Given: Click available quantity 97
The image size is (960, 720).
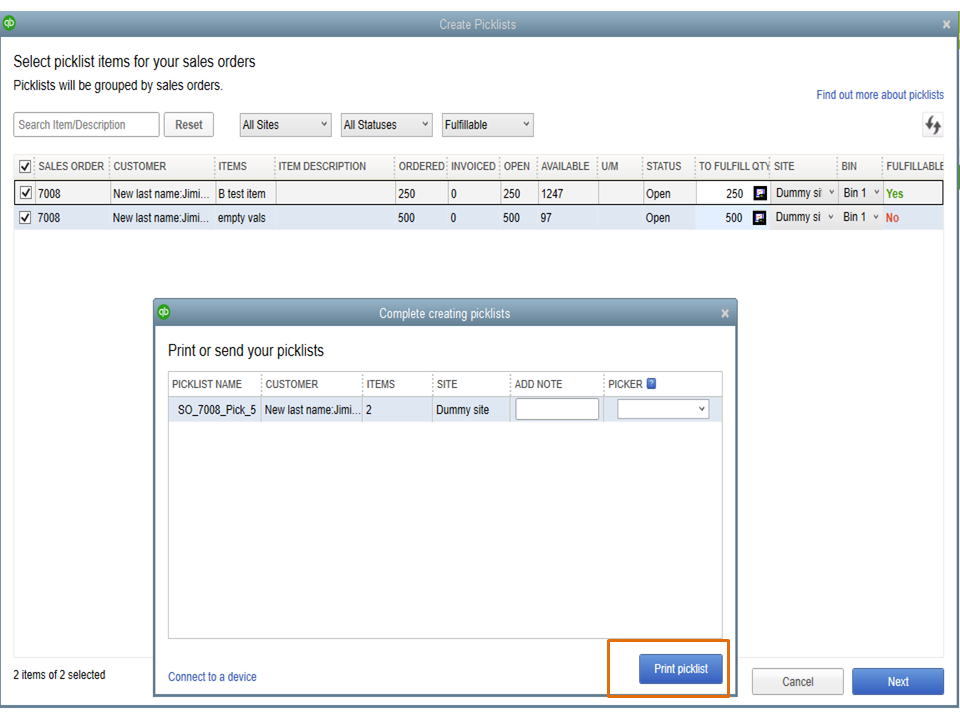Looking at the screenshot, I should point(546,217).
